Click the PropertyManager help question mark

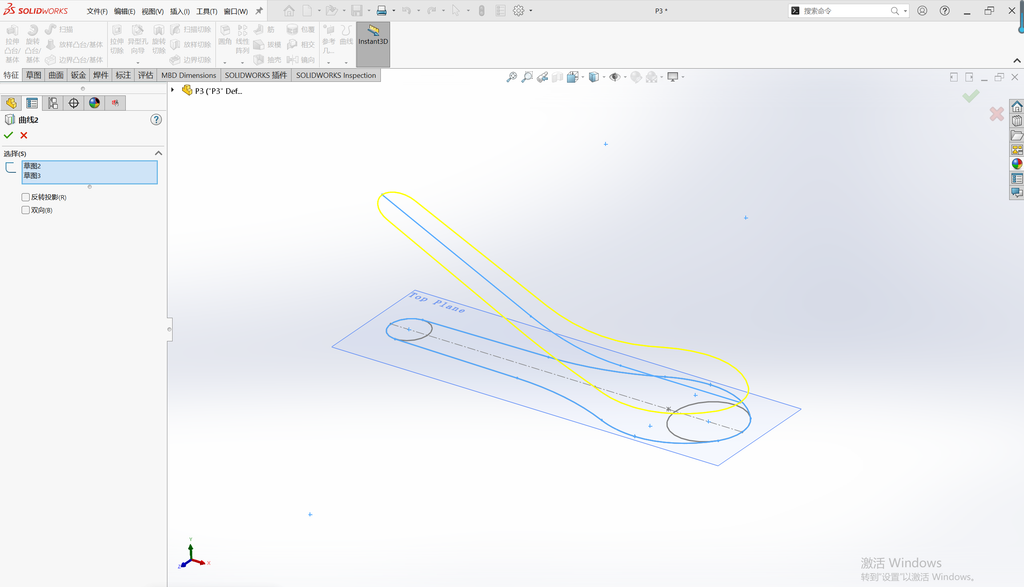[156, 119]
